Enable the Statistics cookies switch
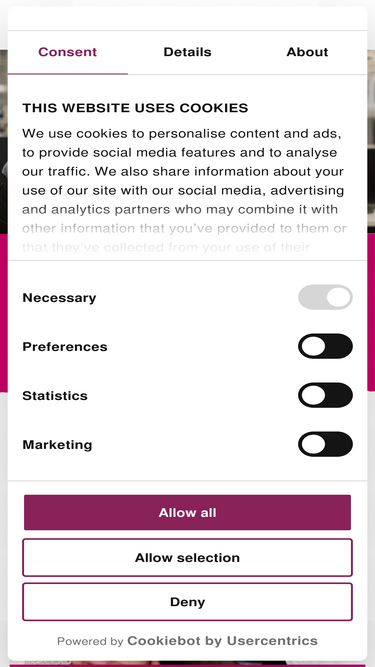The width and height of the screenshot is (375, 667). tap(325, 395)
